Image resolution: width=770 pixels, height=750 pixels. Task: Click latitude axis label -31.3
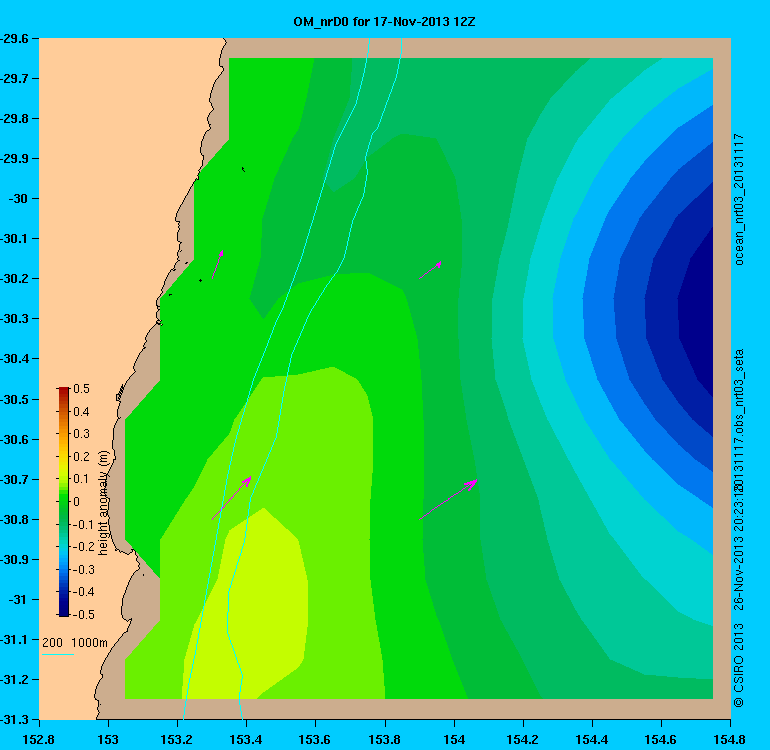click(14, 720)
